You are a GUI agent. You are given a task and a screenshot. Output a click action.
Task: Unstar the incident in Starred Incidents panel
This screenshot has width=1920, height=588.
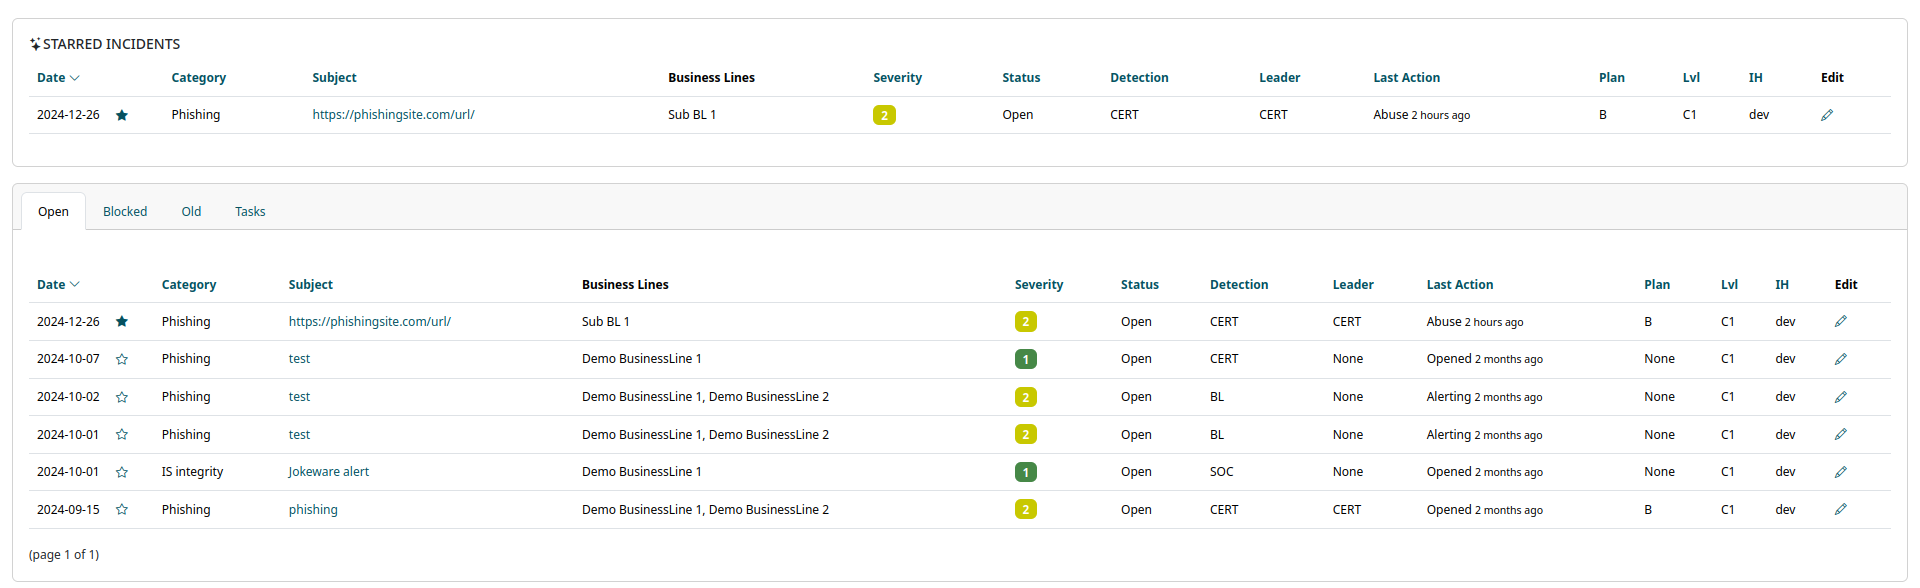click(122, 115)
